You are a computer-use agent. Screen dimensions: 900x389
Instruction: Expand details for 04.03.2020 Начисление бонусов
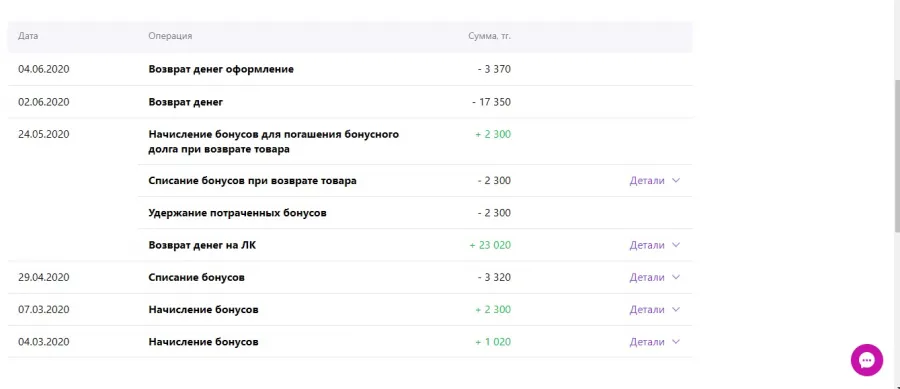pyautogui.click(x=655, y=342)
